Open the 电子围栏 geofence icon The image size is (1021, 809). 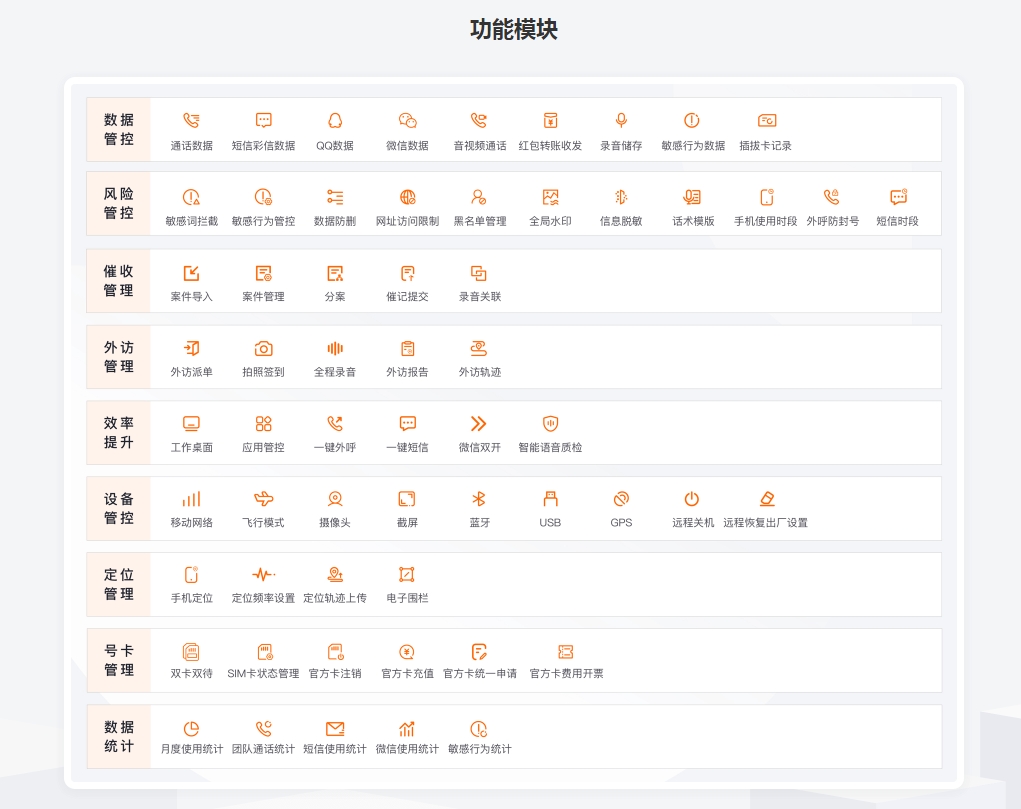(407, 575)
